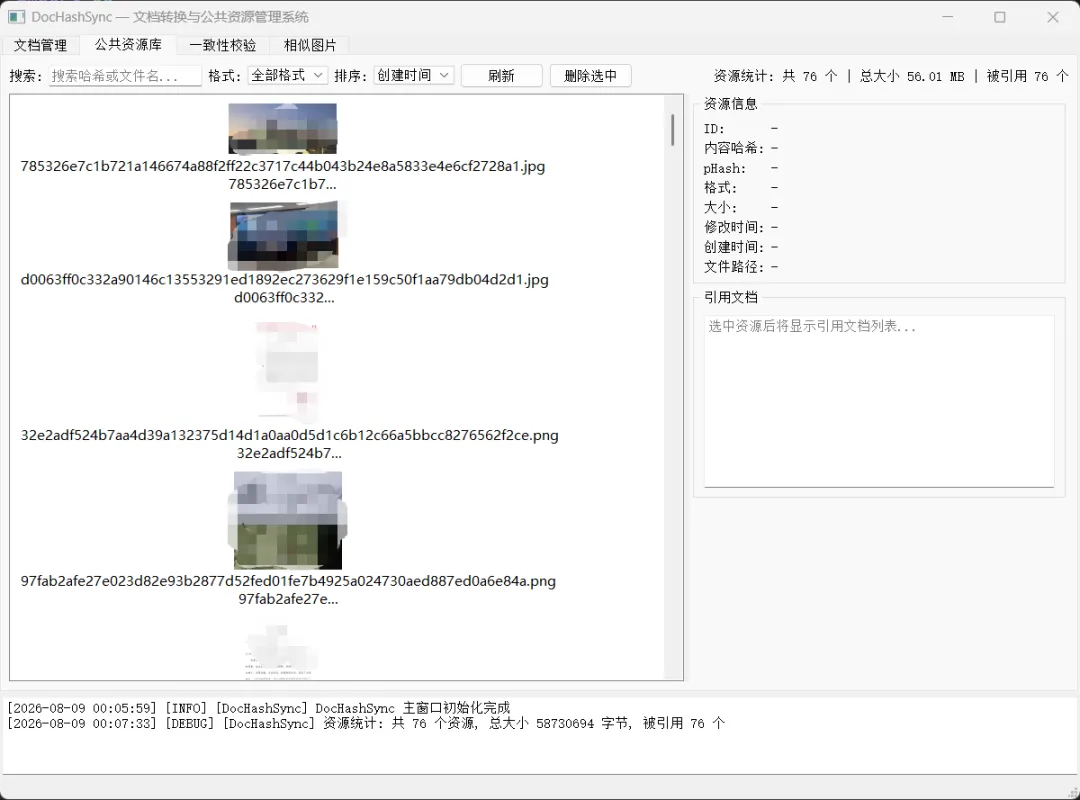Viewport: 1080px width, 800px height.
Task: Select thumbnail of 97fab2afe27e png resource
Action: (x=288, y=520)
